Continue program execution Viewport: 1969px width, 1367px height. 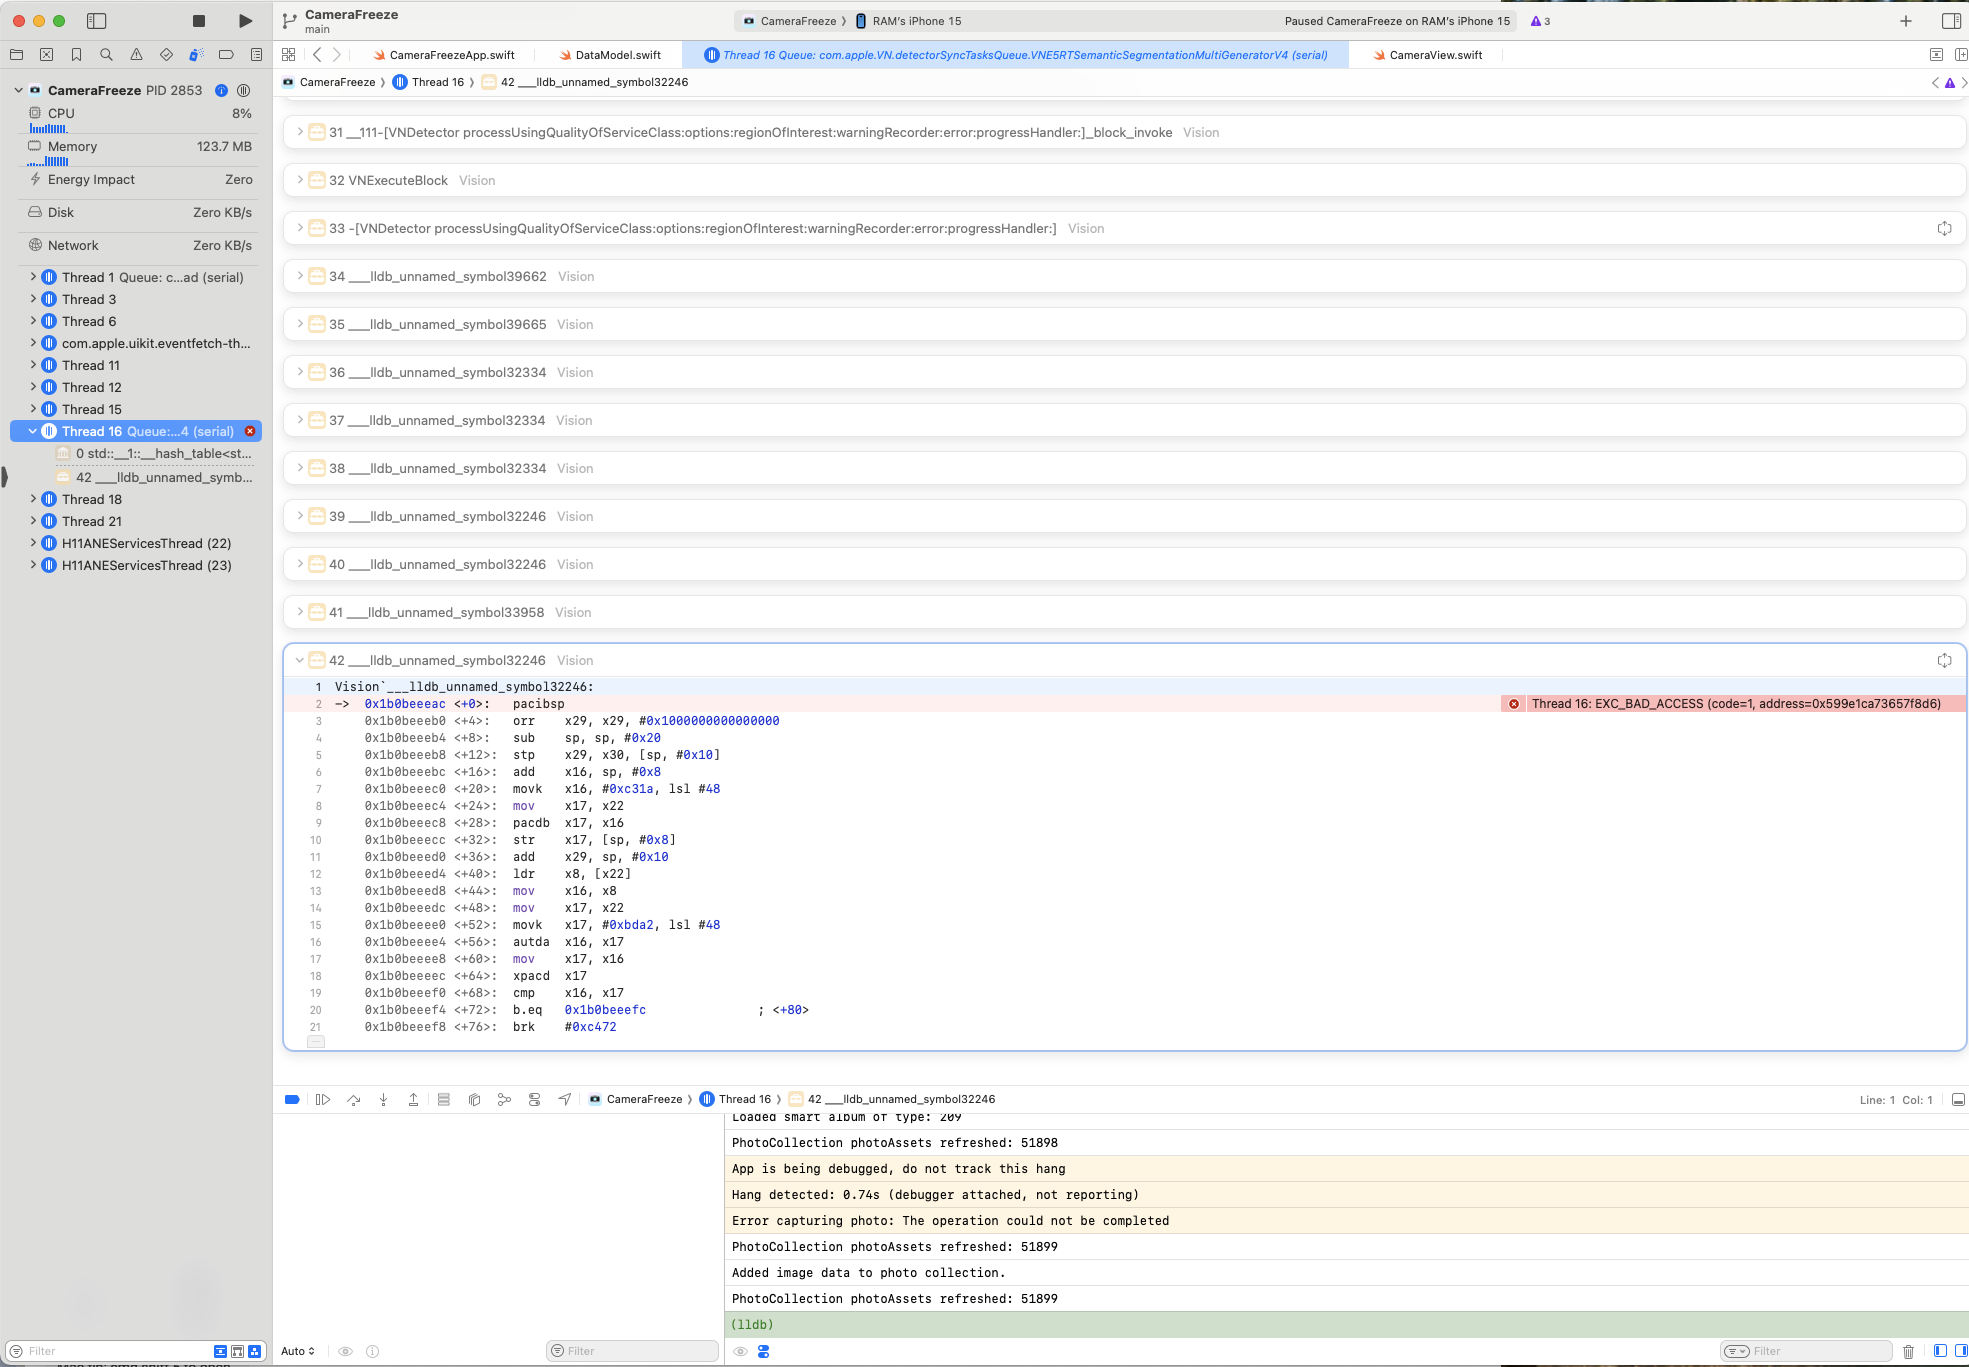point(323,1099)
